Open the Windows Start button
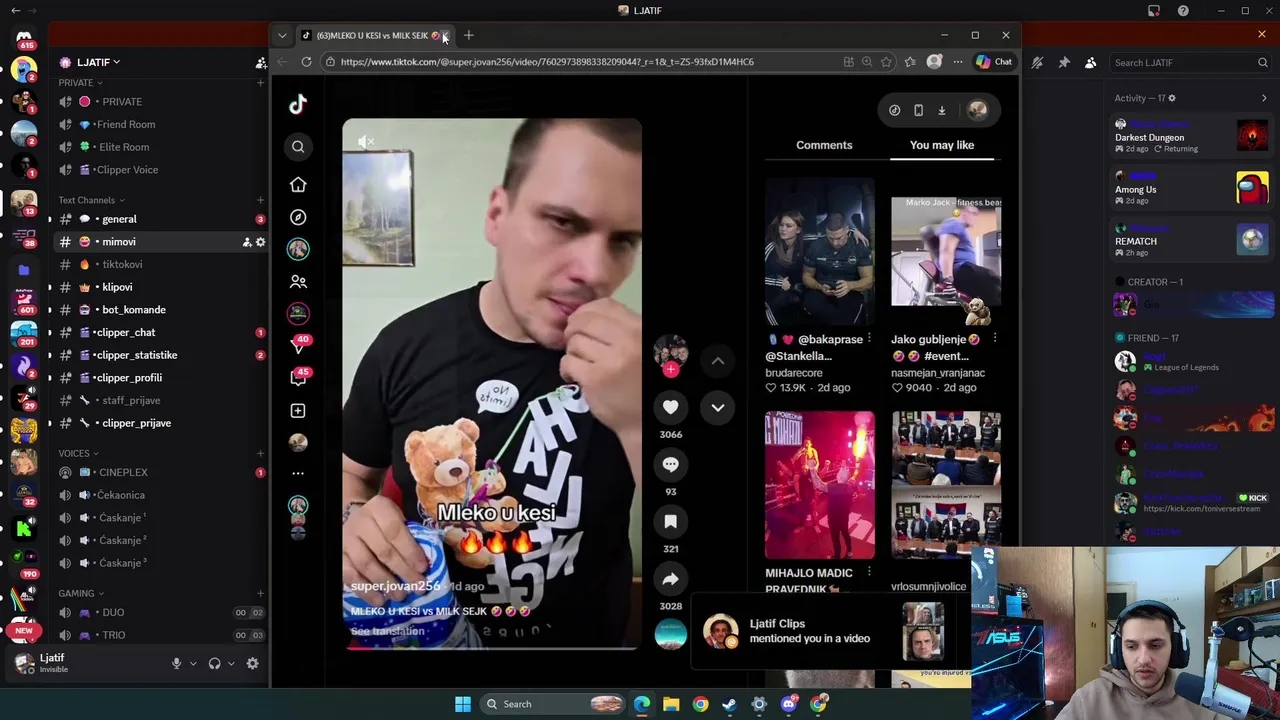1280x720 pixels. (x=462, y=704)
